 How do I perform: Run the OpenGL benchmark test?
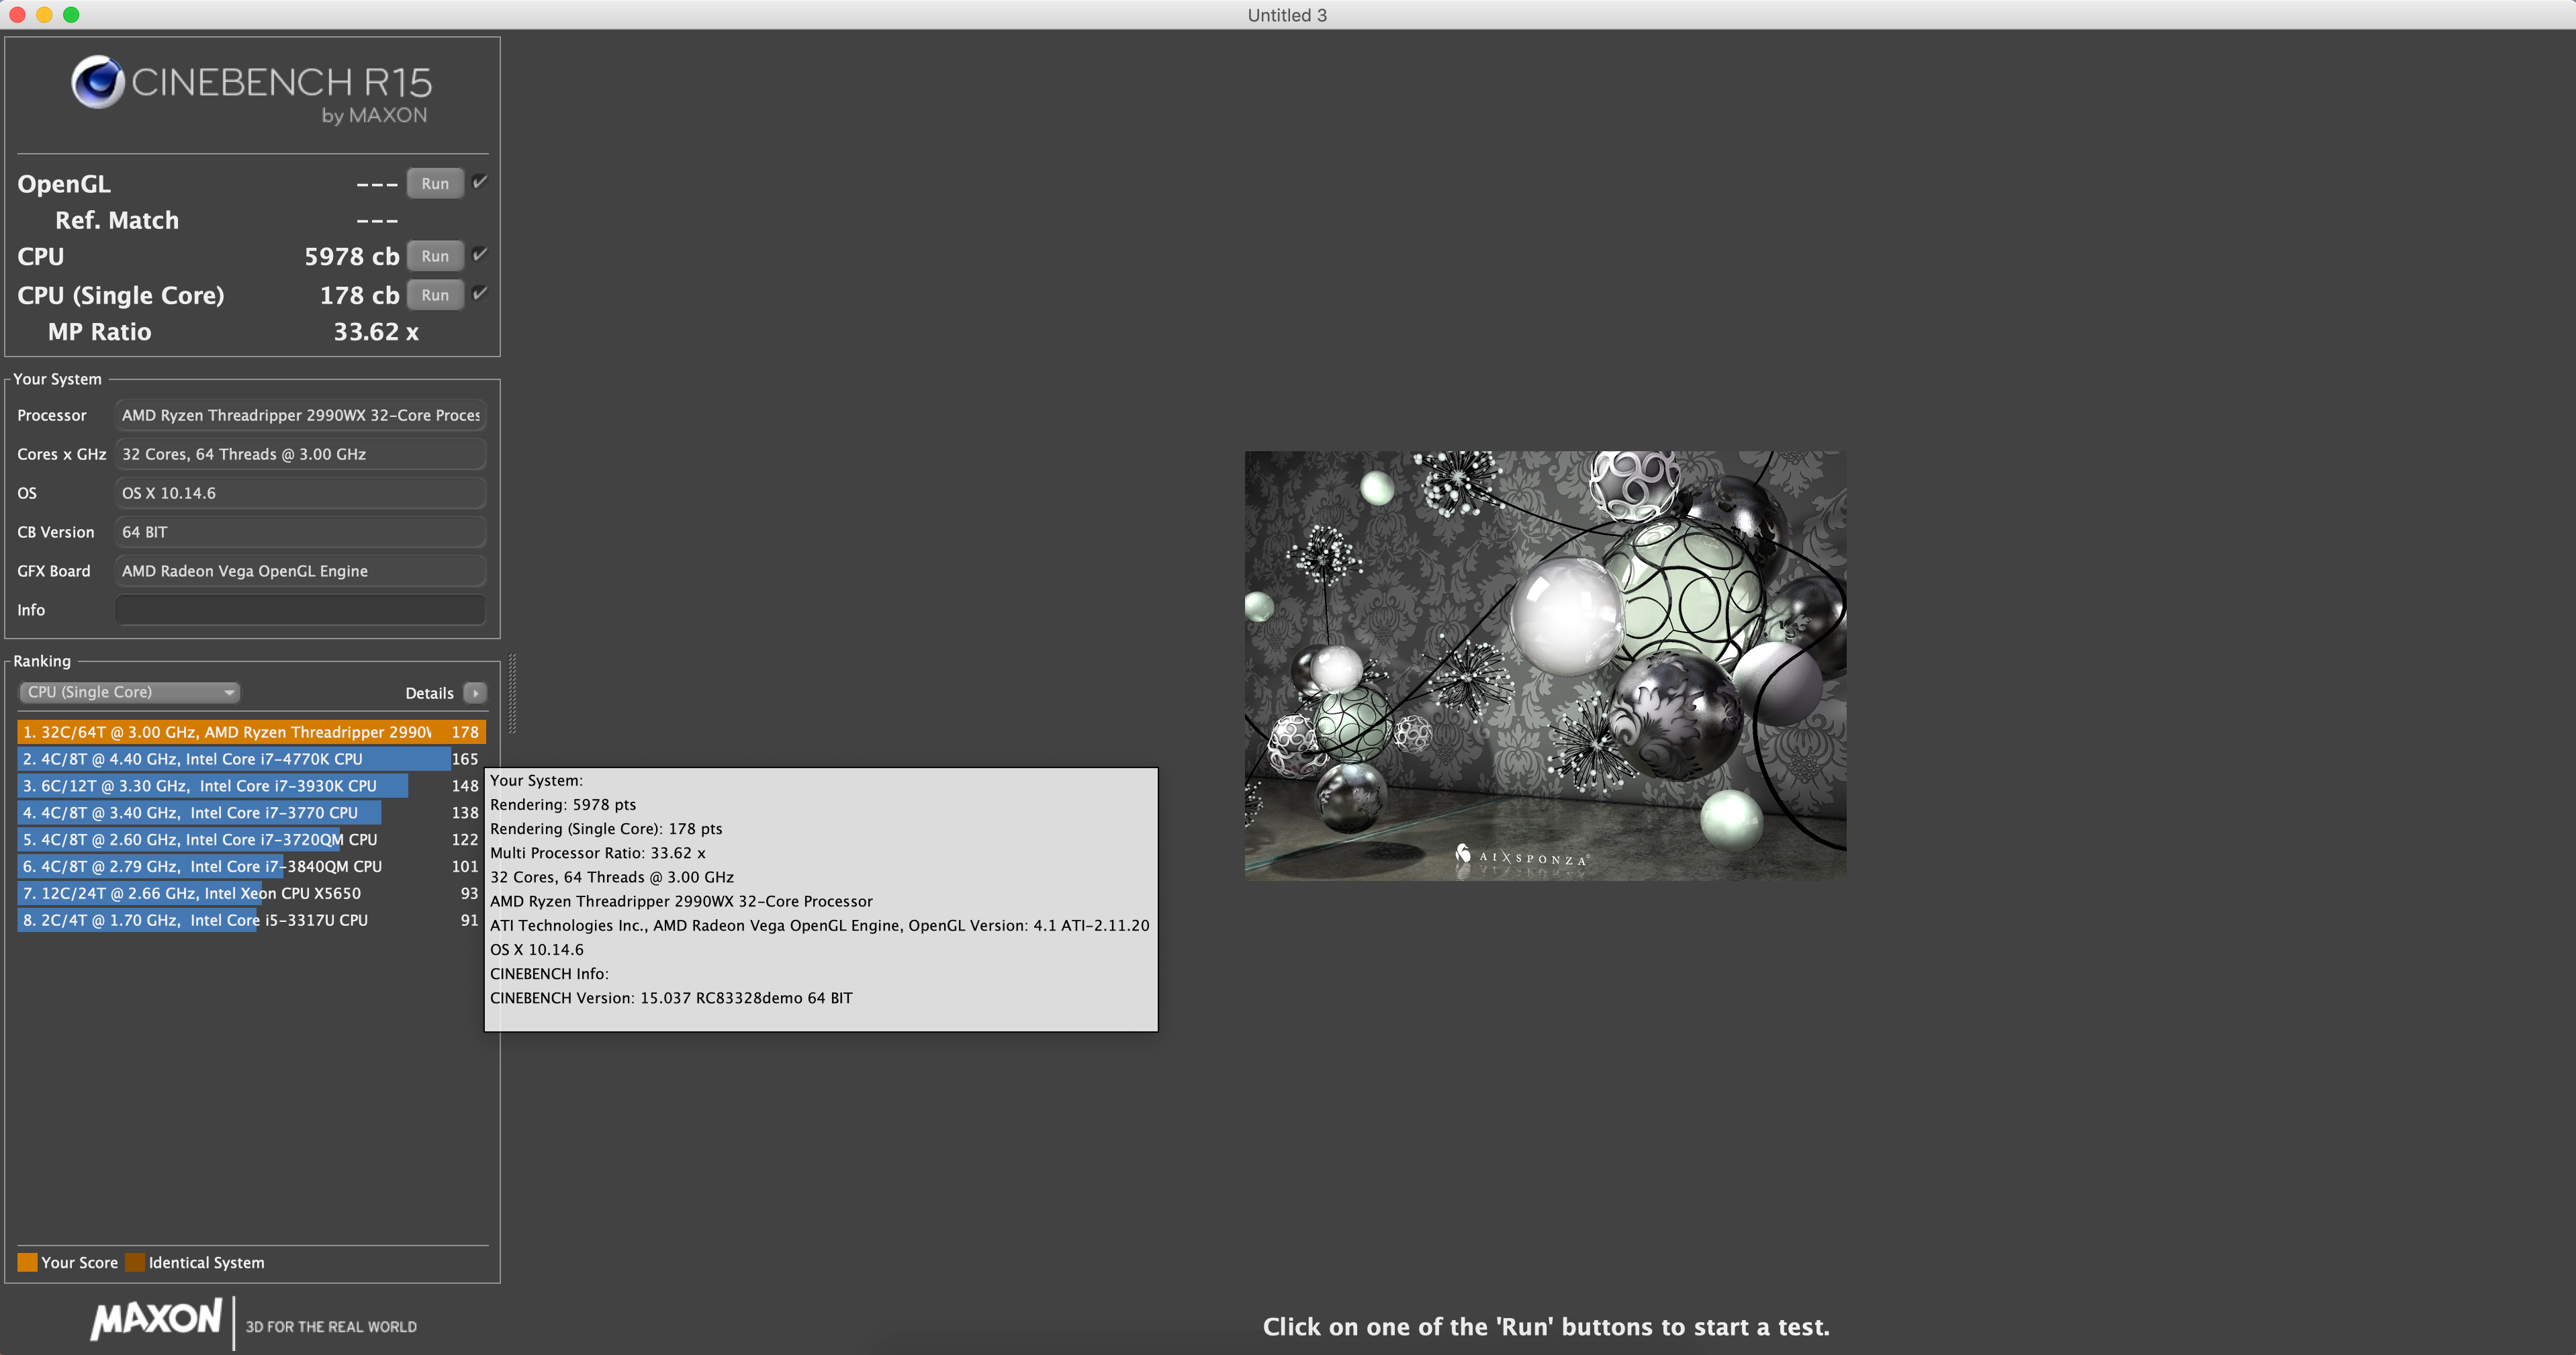tap(435, 184)
